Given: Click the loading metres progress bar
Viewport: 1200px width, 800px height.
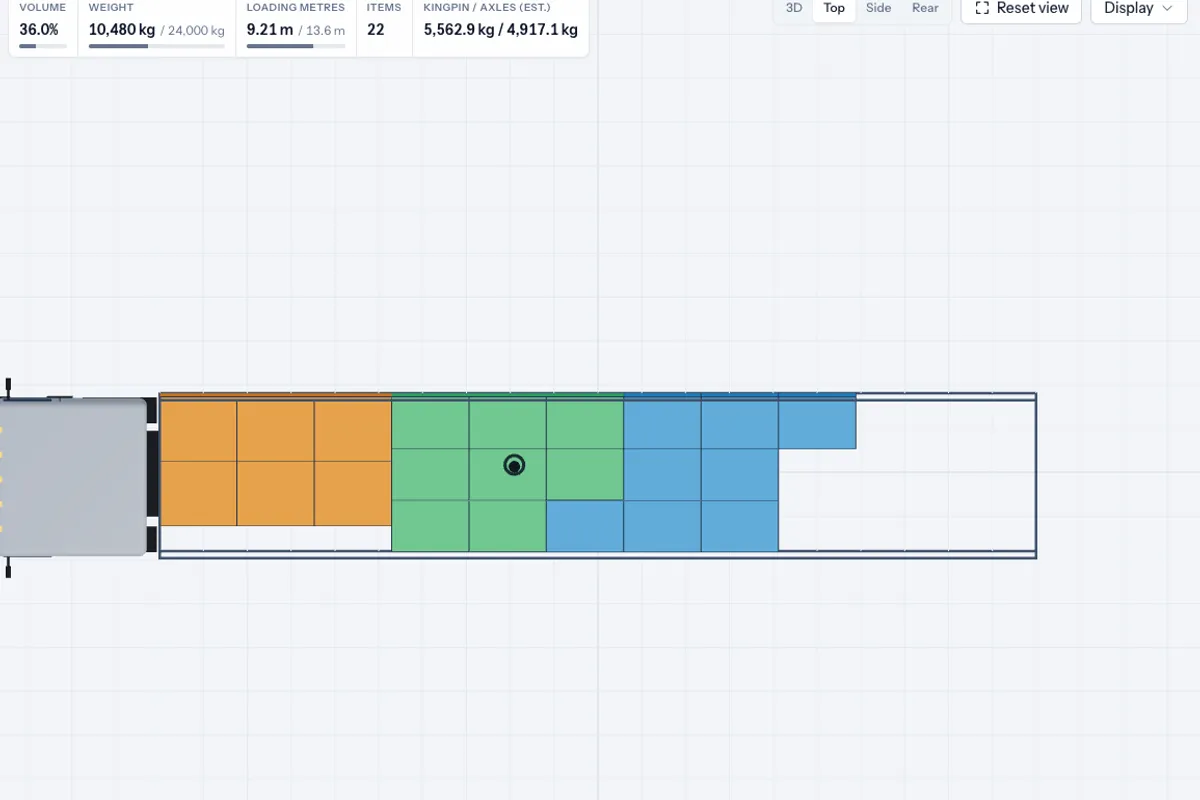Looking at the screenshot, I should point(296,46).
